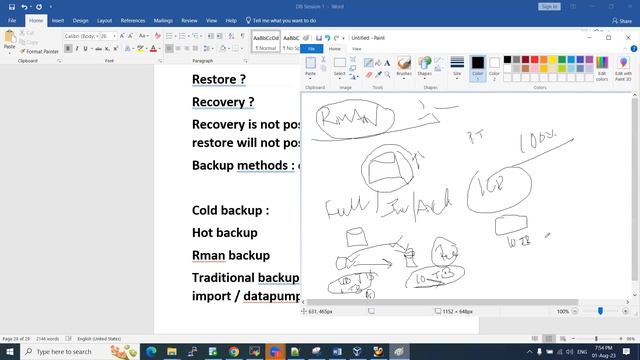The width and height of the screenshot is (640, 360).
Task: Click Undo arrow in Paint title bar
Action: coord(327,38)
